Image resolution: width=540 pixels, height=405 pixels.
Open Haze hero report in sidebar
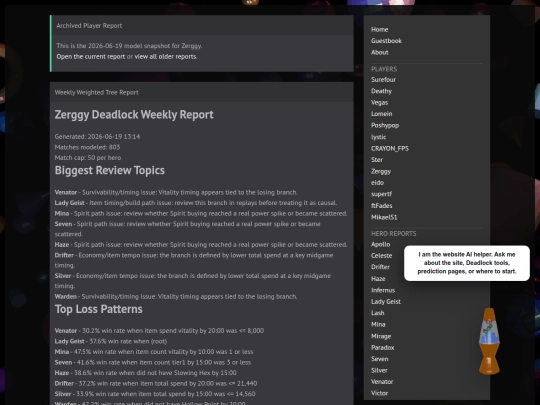[x=378, y=279]
